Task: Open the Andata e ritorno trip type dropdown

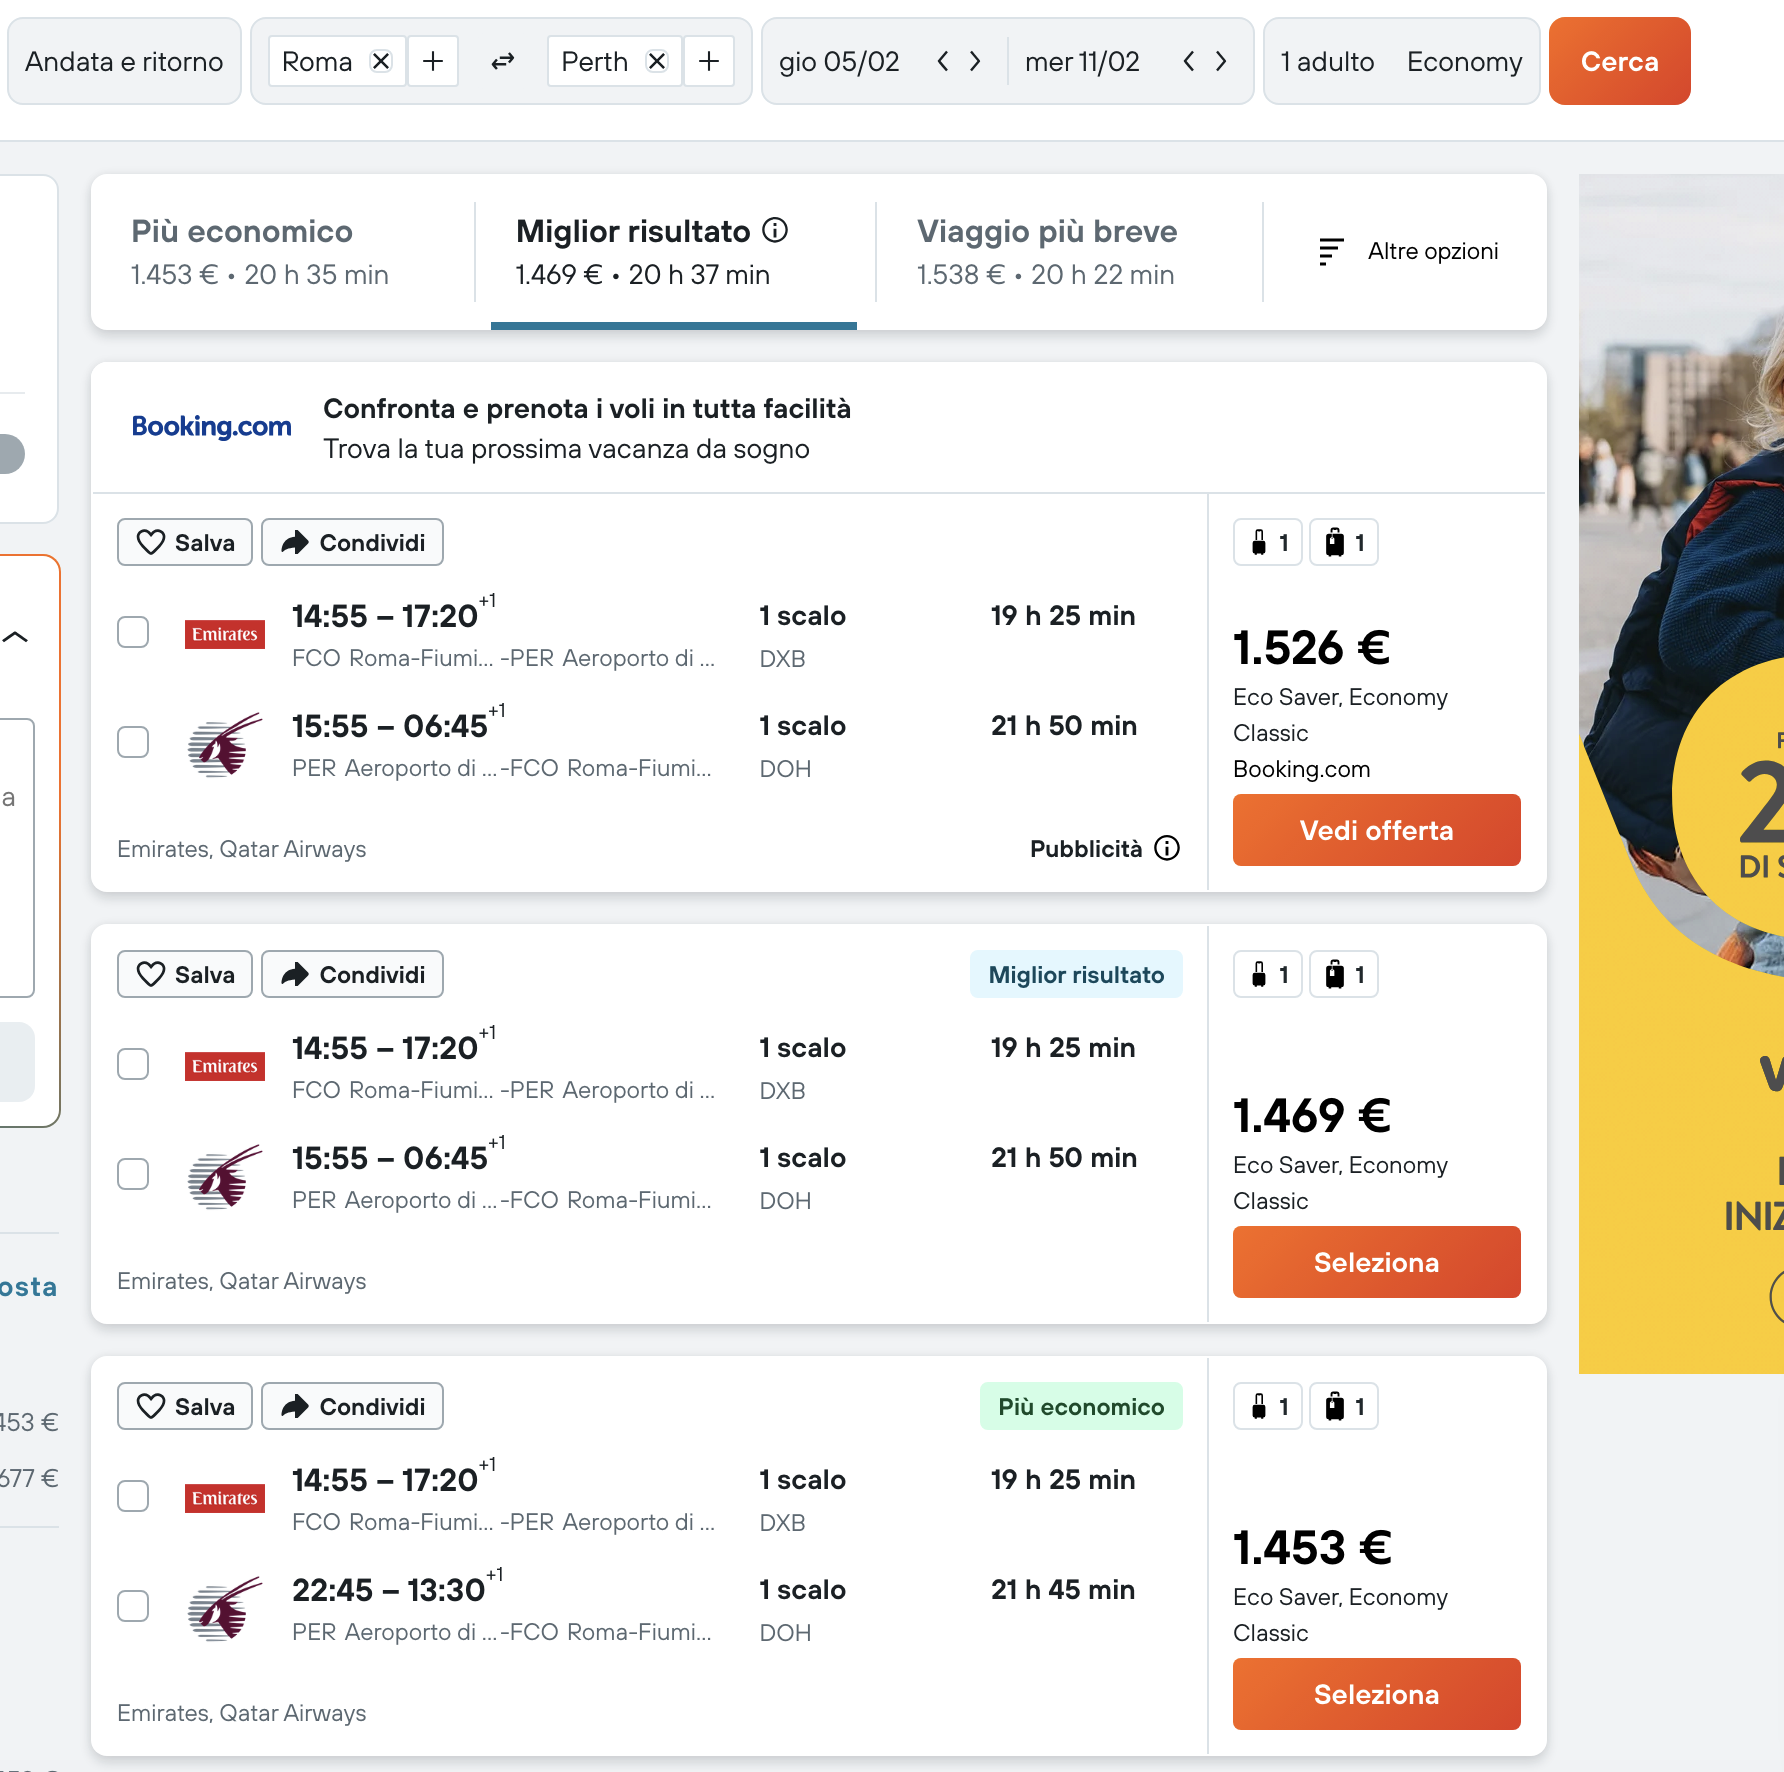Action: pos(124,61)
